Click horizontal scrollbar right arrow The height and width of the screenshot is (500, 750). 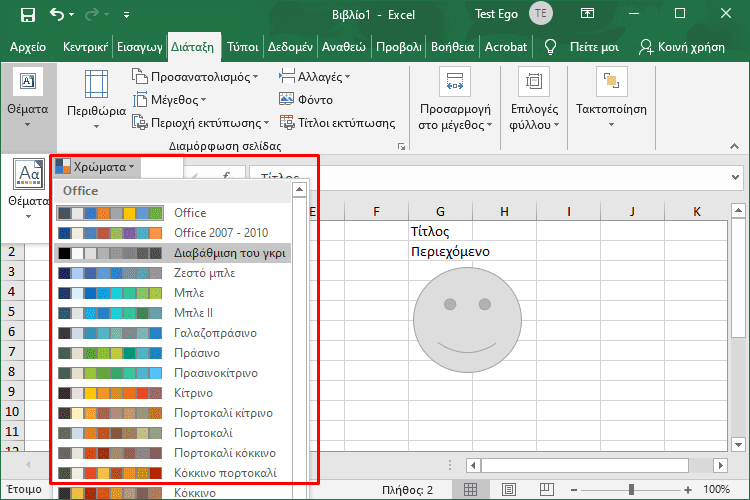[720, 465]
